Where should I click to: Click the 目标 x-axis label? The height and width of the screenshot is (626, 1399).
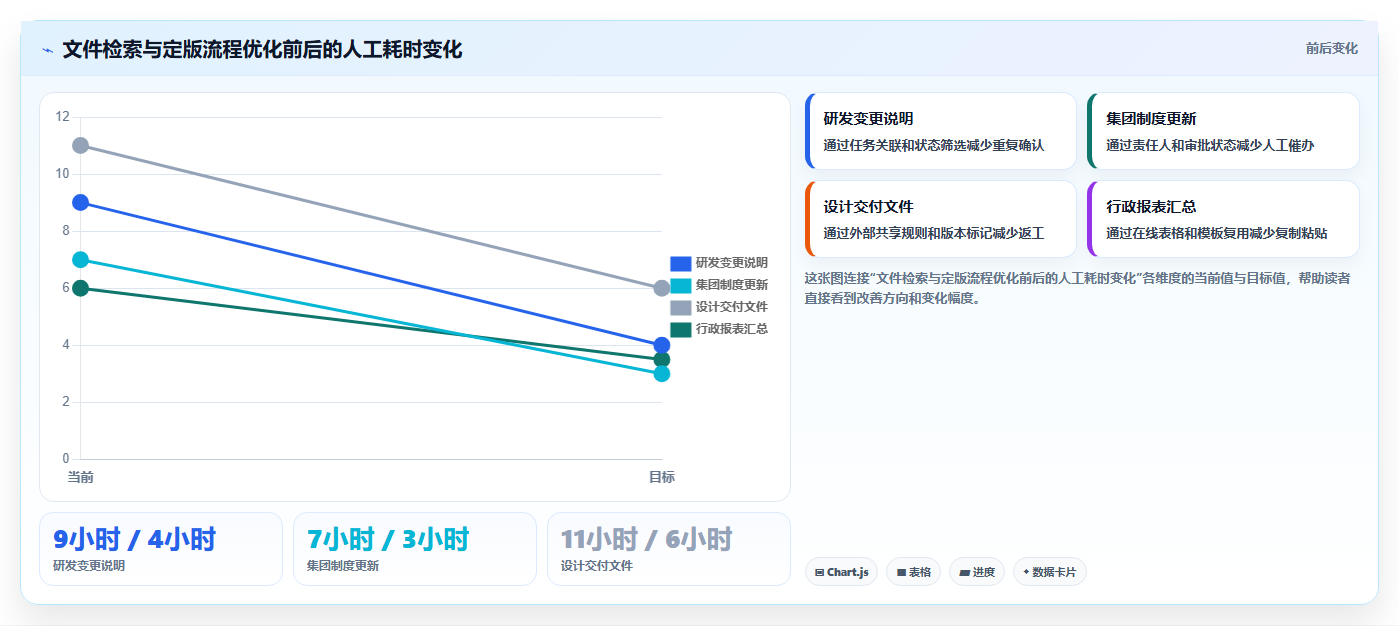[x=661, y=477]
